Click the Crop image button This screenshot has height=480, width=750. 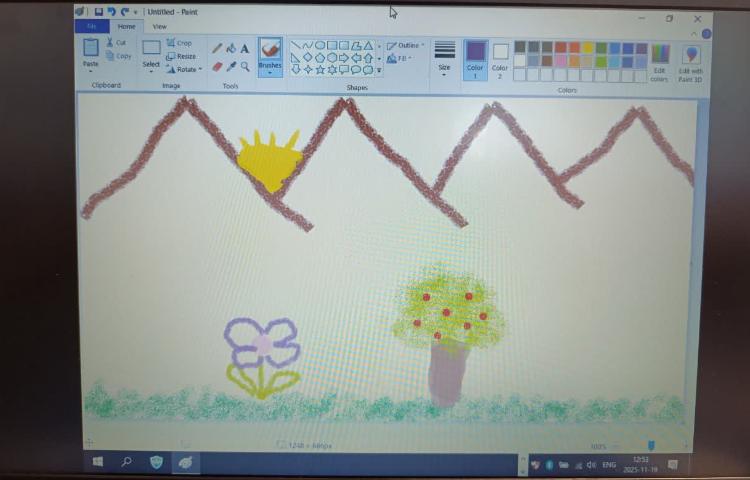pos(179,43)
